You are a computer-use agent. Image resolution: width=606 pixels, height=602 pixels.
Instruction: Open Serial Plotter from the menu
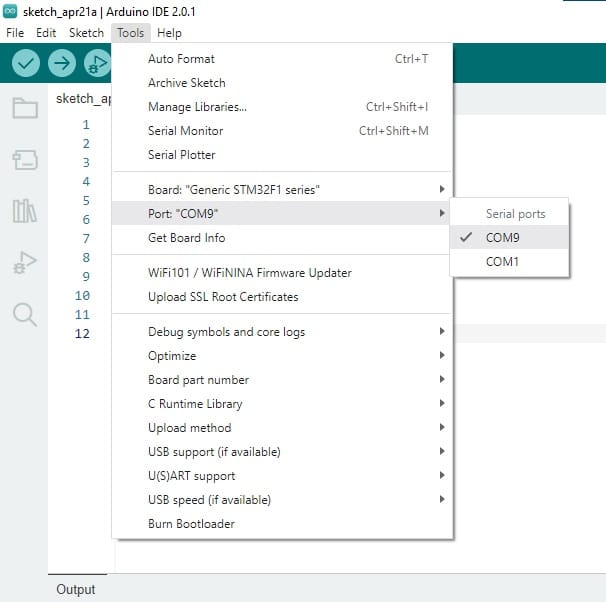coord(282,155)
